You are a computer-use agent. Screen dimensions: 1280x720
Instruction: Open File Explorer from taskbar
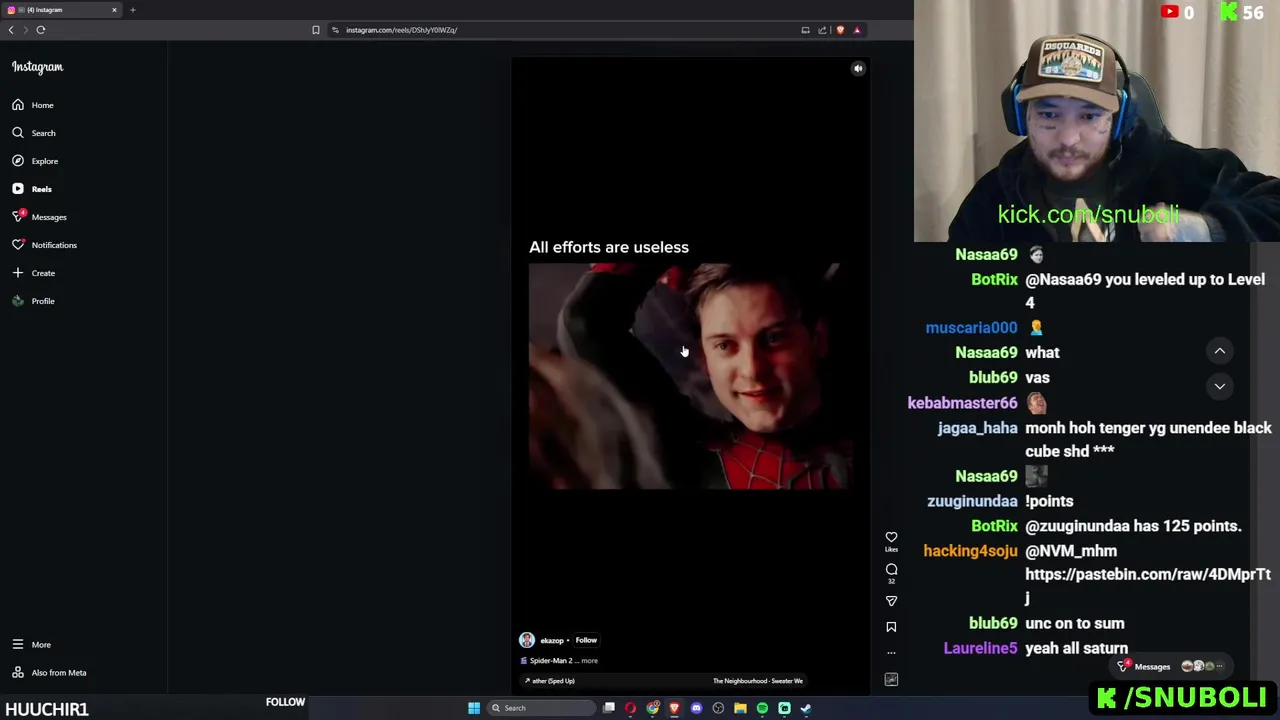click(740, 708)
